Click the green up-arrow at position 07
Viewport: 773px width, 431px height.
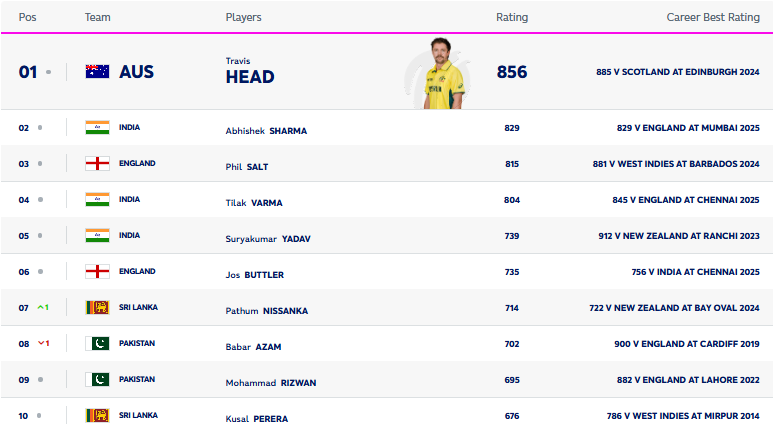pyautogui.click(x=42, y=307)
